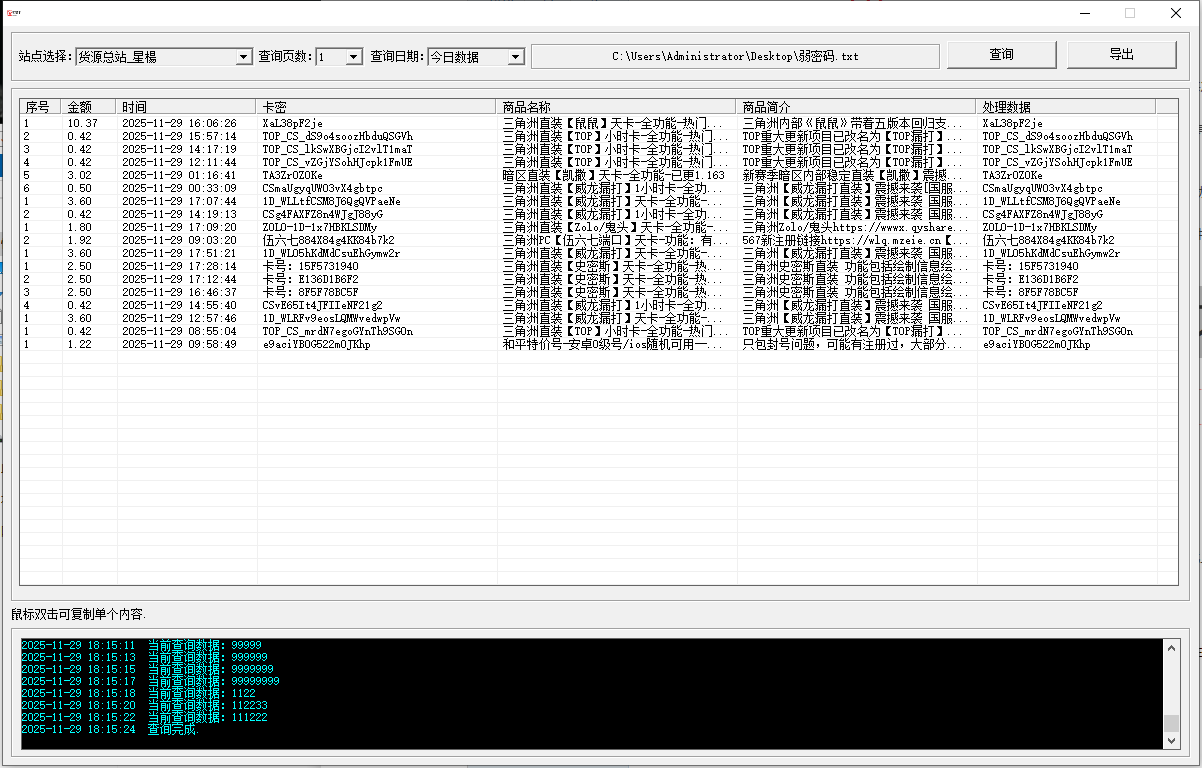Screen dimensions: 1202x768
Task: Open the 站点选择 site dropdown
Action: coord(243,58)
